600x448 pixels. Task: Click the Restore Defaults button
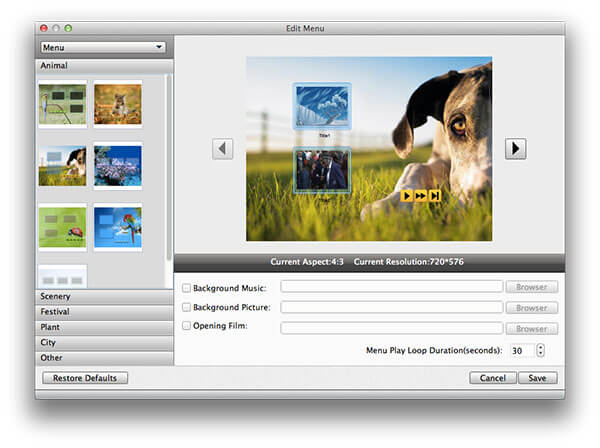(x=85, y=378)
